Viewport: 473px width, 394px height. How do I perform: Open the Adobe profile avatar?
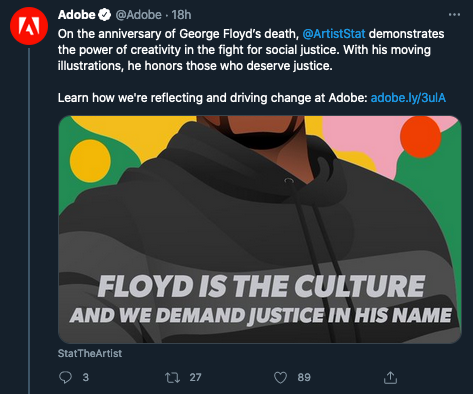29,26
